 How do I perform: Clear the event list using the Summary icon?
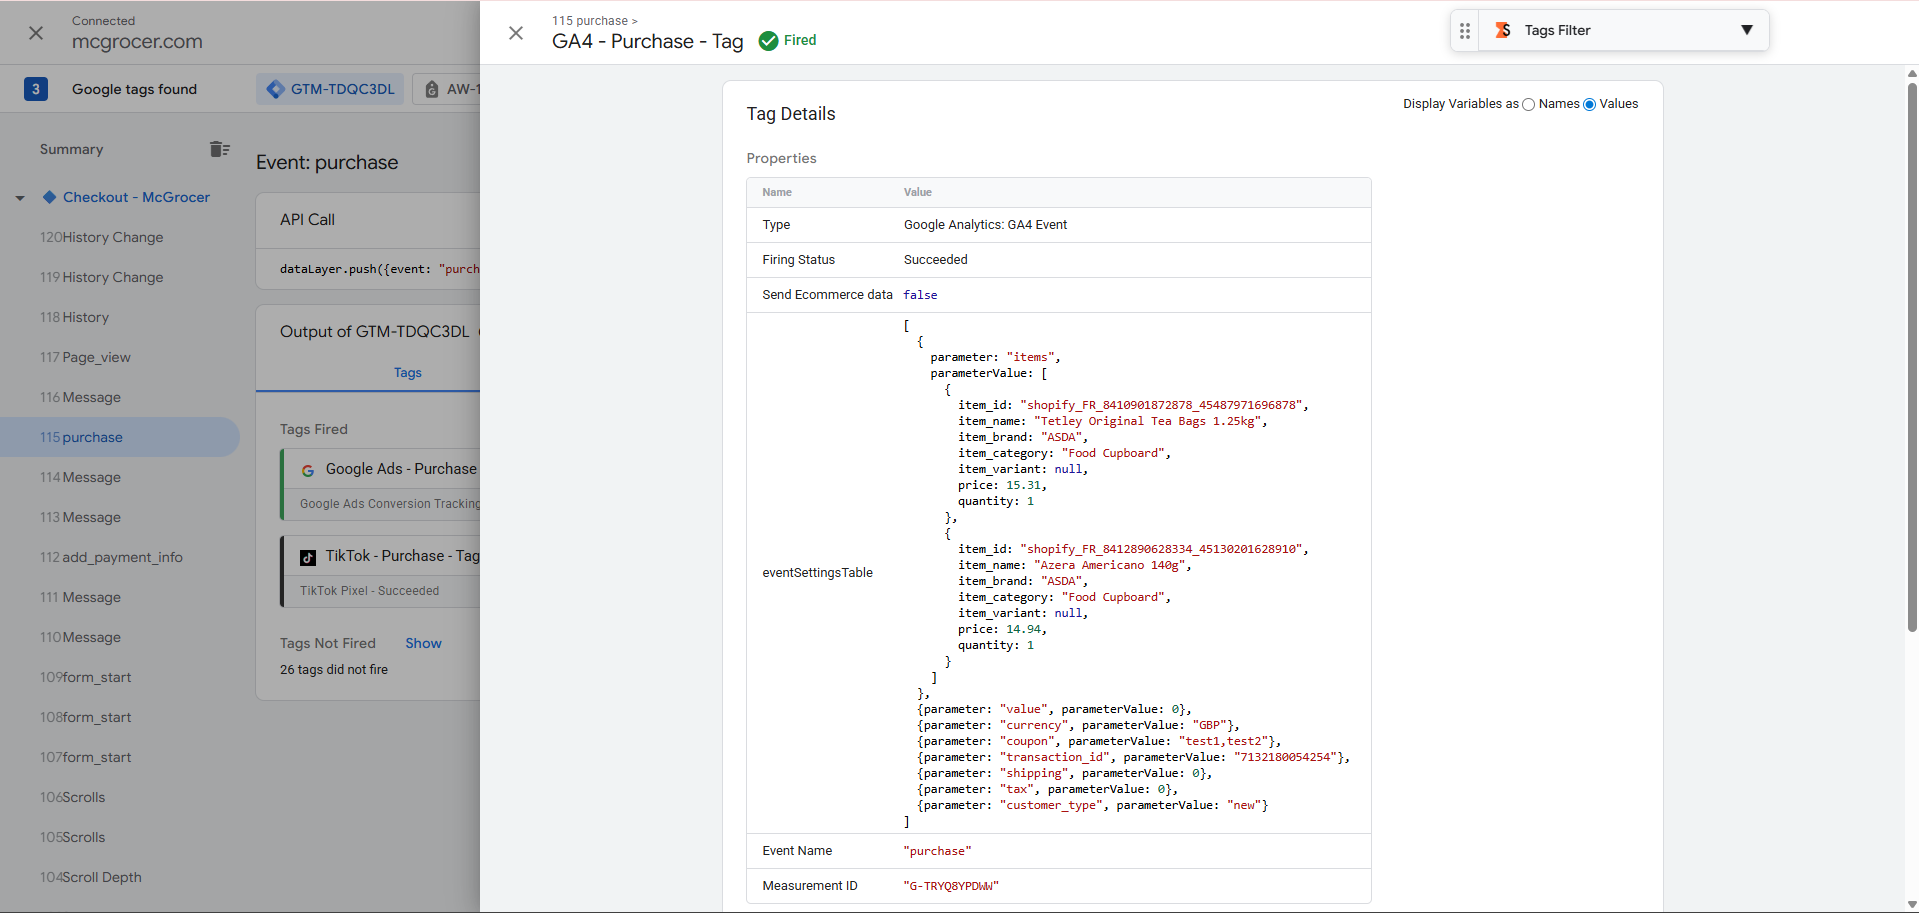coord(219,149)
